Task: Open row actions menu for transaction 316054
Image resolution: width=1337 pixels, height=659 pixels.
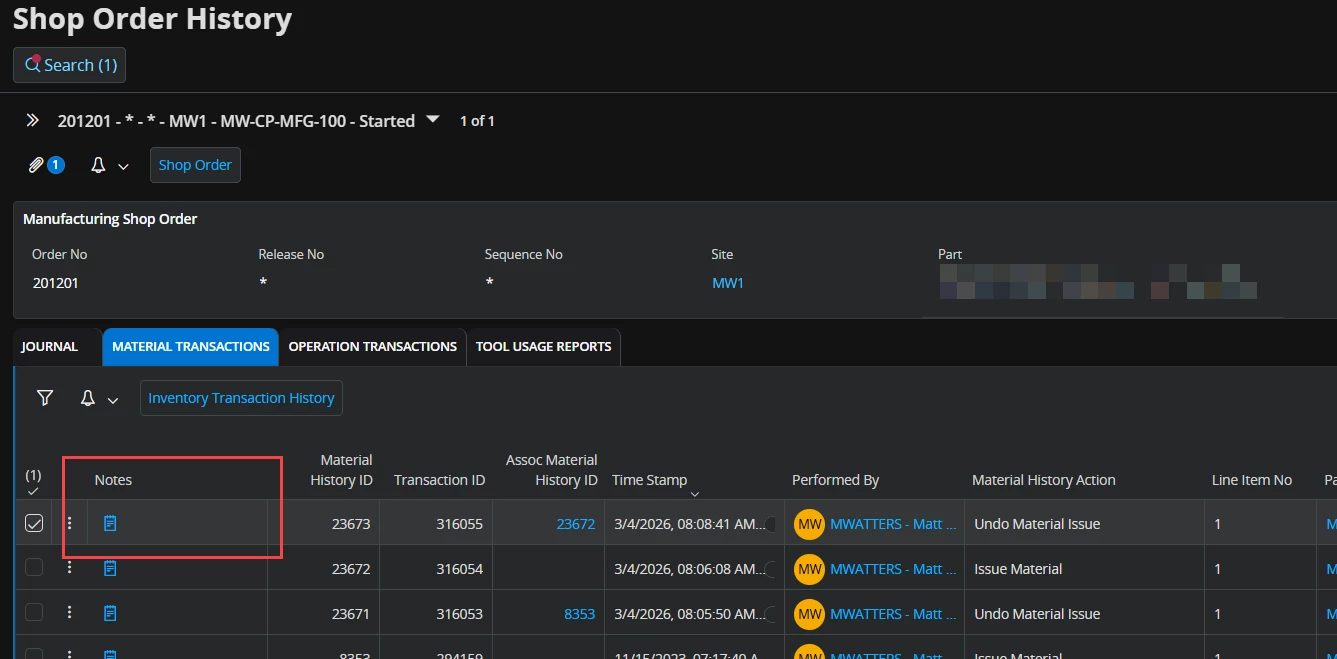Action: click(x=69, y=568)
